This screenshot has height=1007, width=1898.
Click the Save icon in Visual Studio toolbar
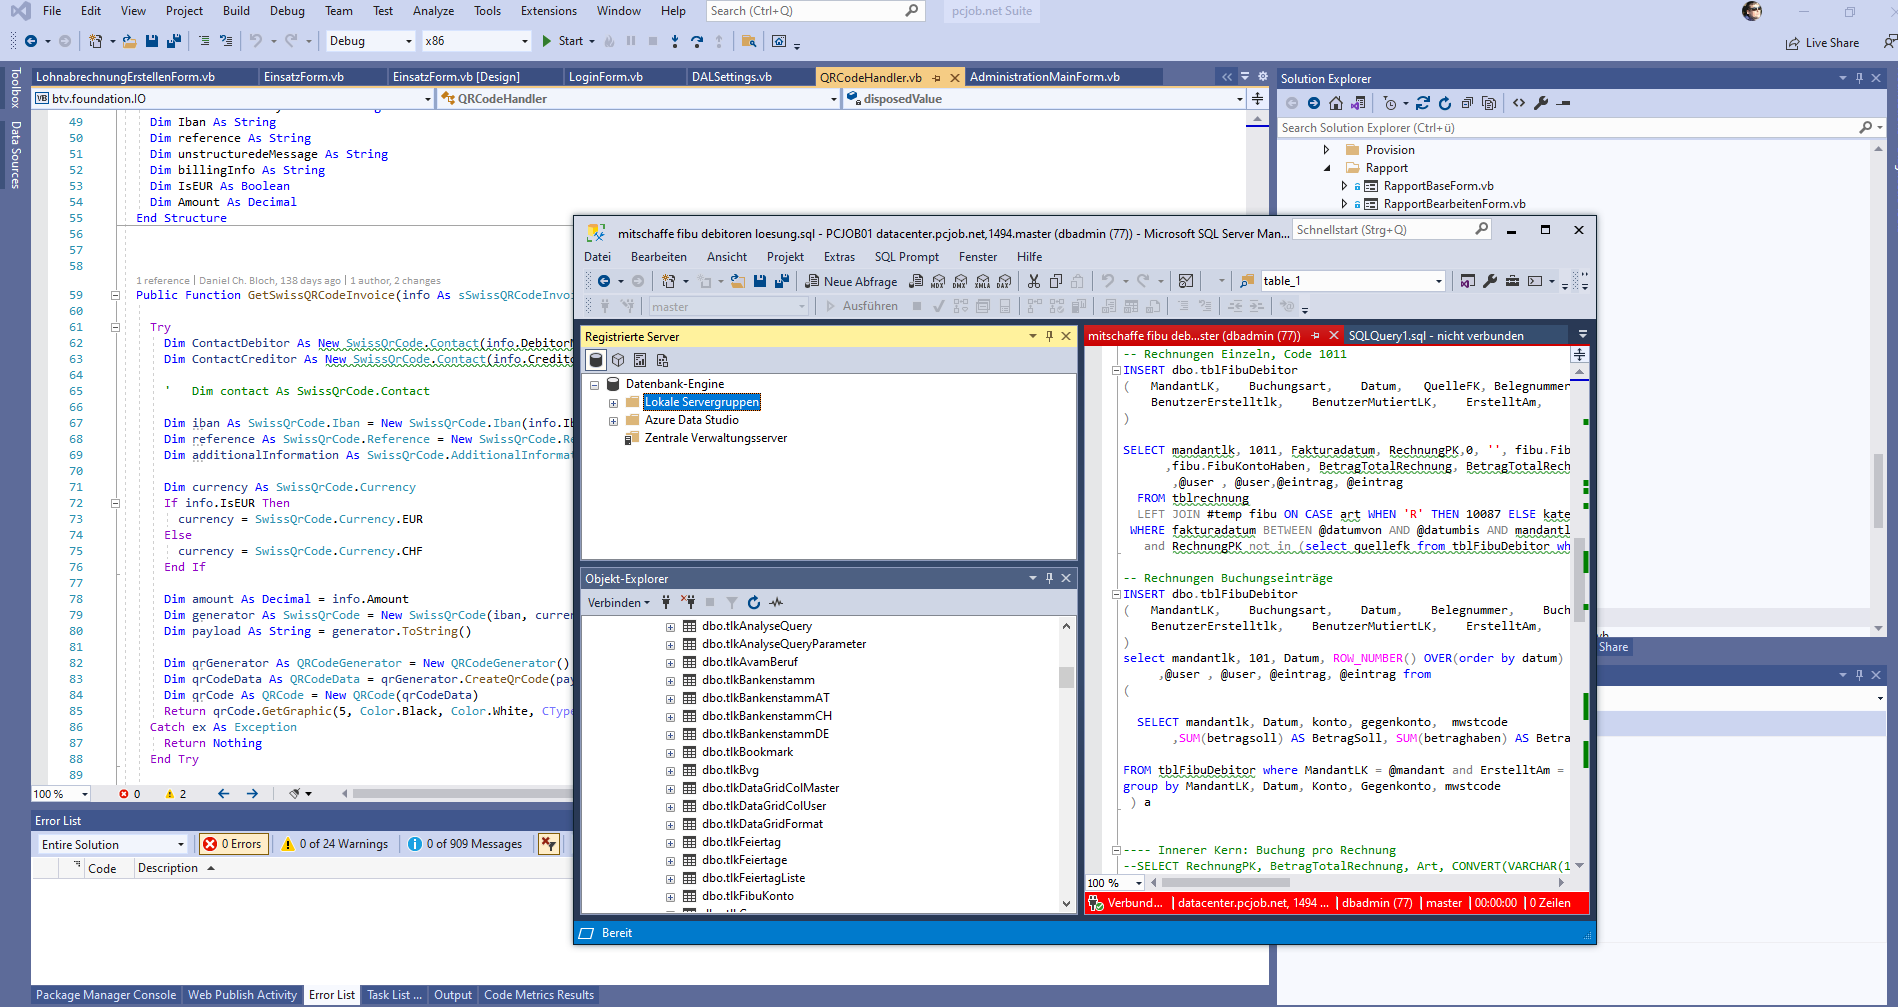pyautogui.click(x=152, y=41)
